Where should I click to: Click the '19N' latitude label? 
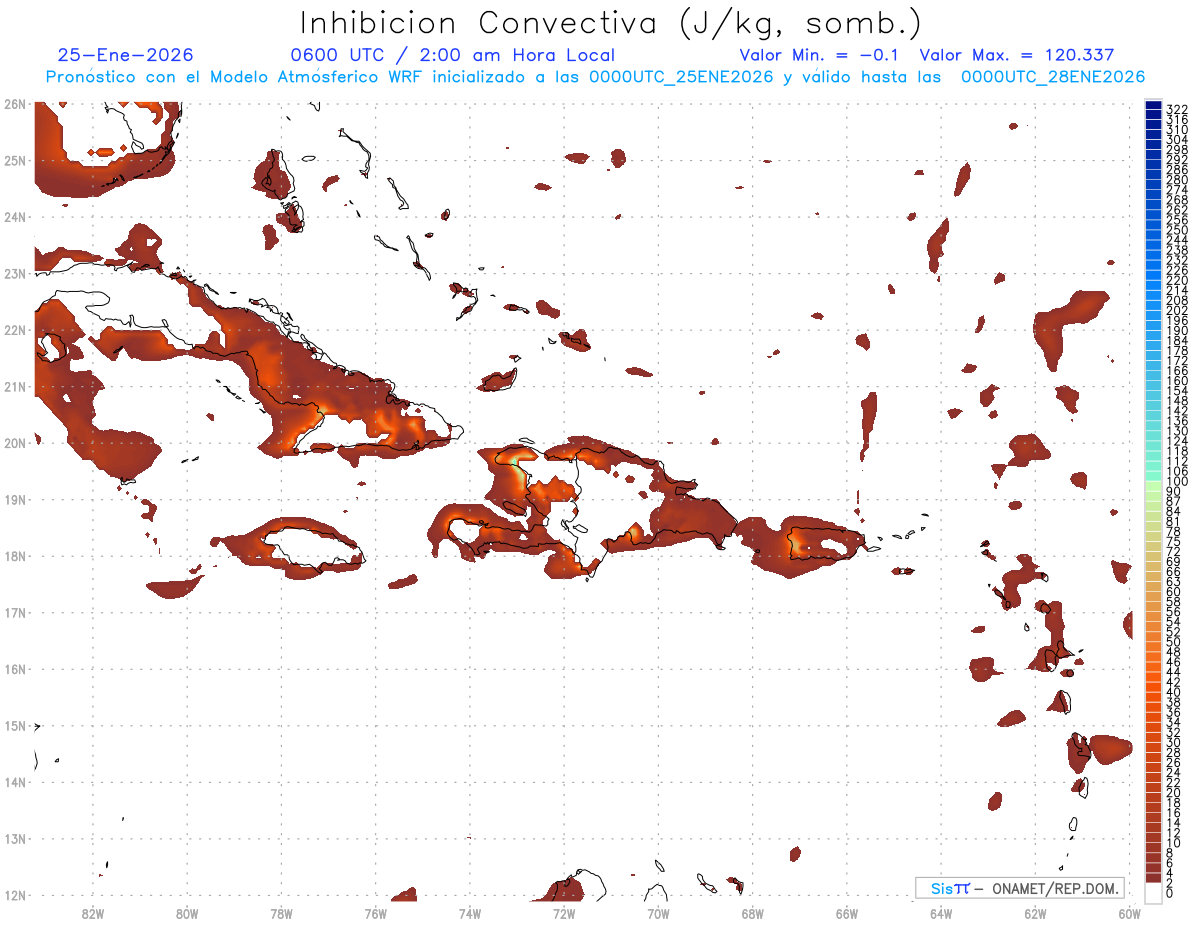[x=14, y=499]
